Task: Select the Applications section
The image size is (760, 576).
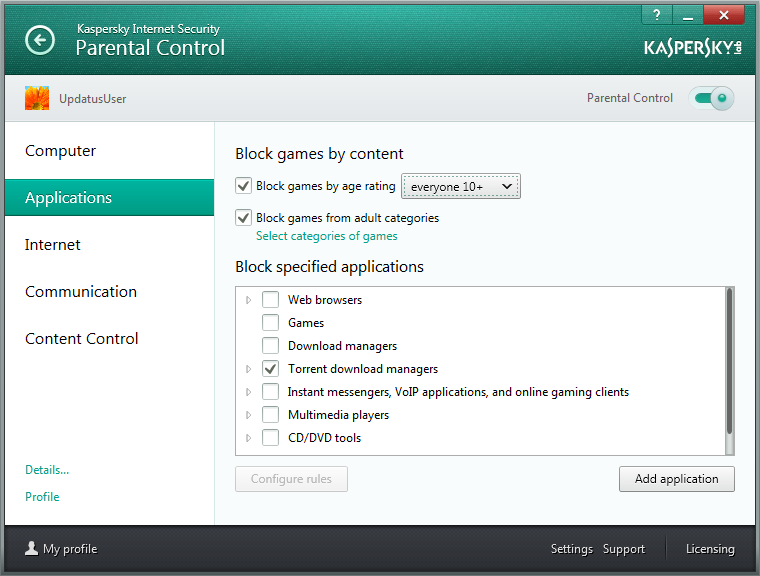Action: pyautogui.click(x=110, y=197)
